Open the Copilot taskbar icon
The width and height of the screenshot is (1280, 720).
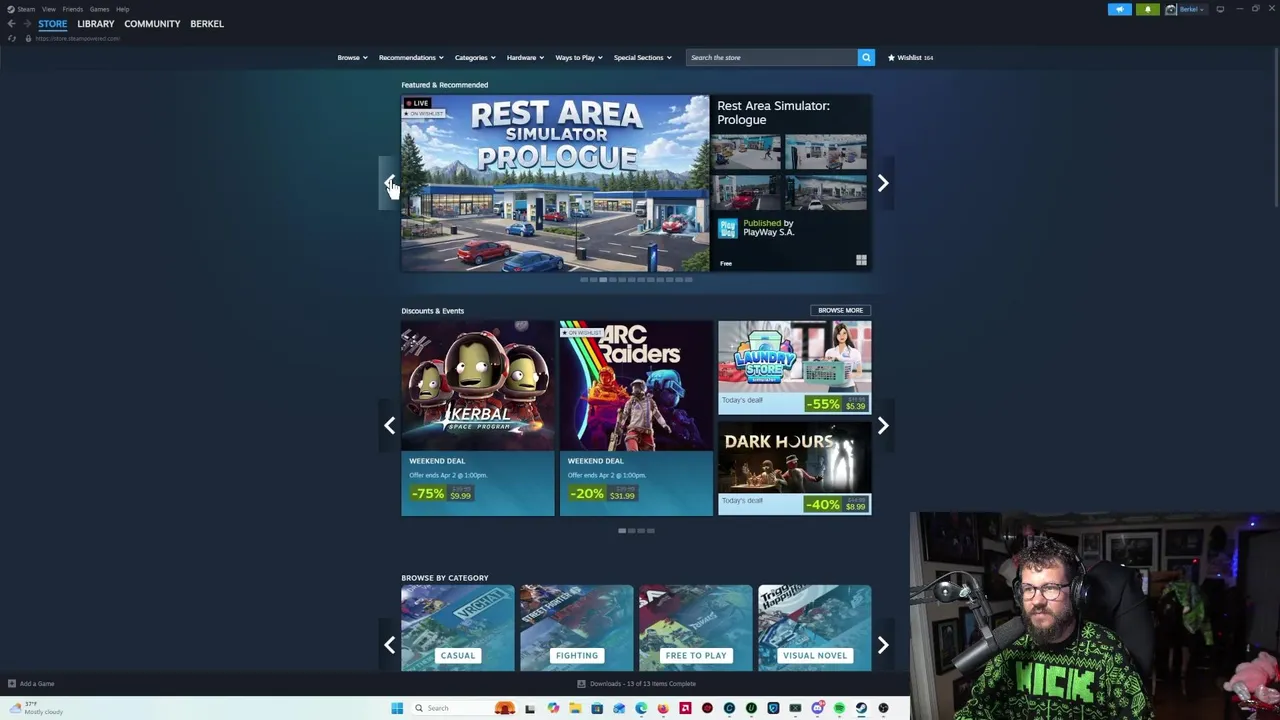pyautogui.click(x=553, y=708)
